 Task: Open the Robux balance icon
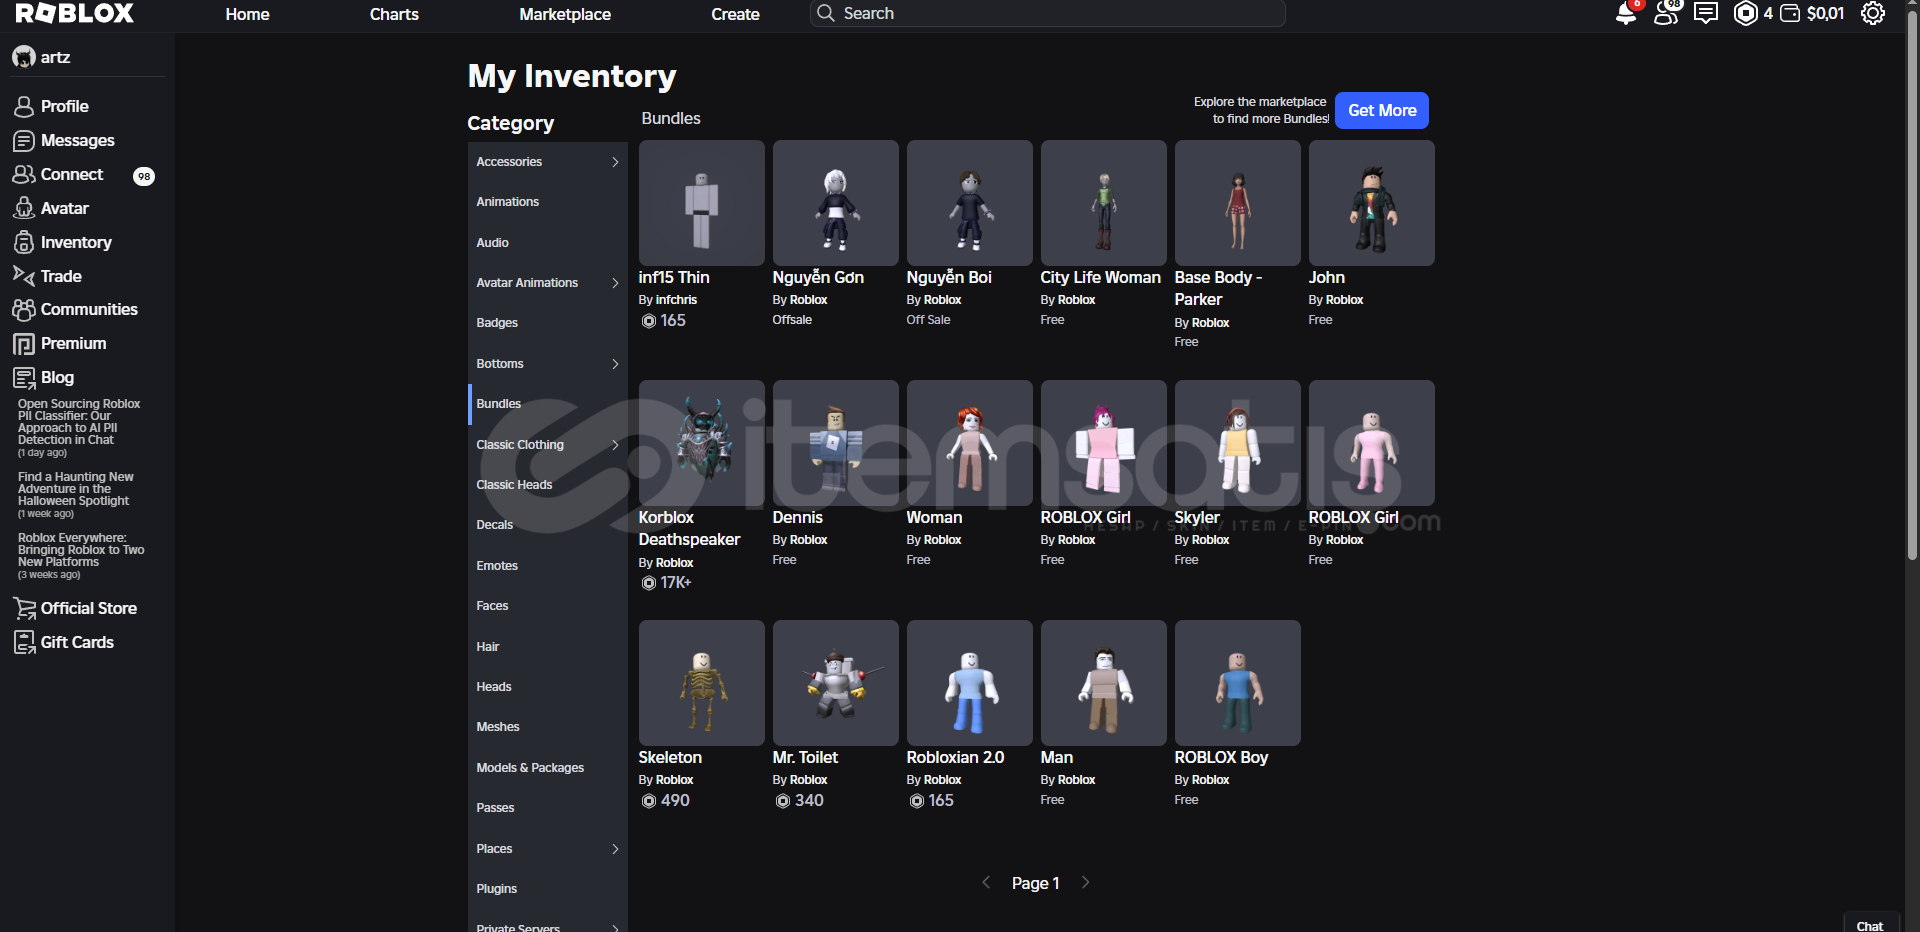tap(1745, 14)
